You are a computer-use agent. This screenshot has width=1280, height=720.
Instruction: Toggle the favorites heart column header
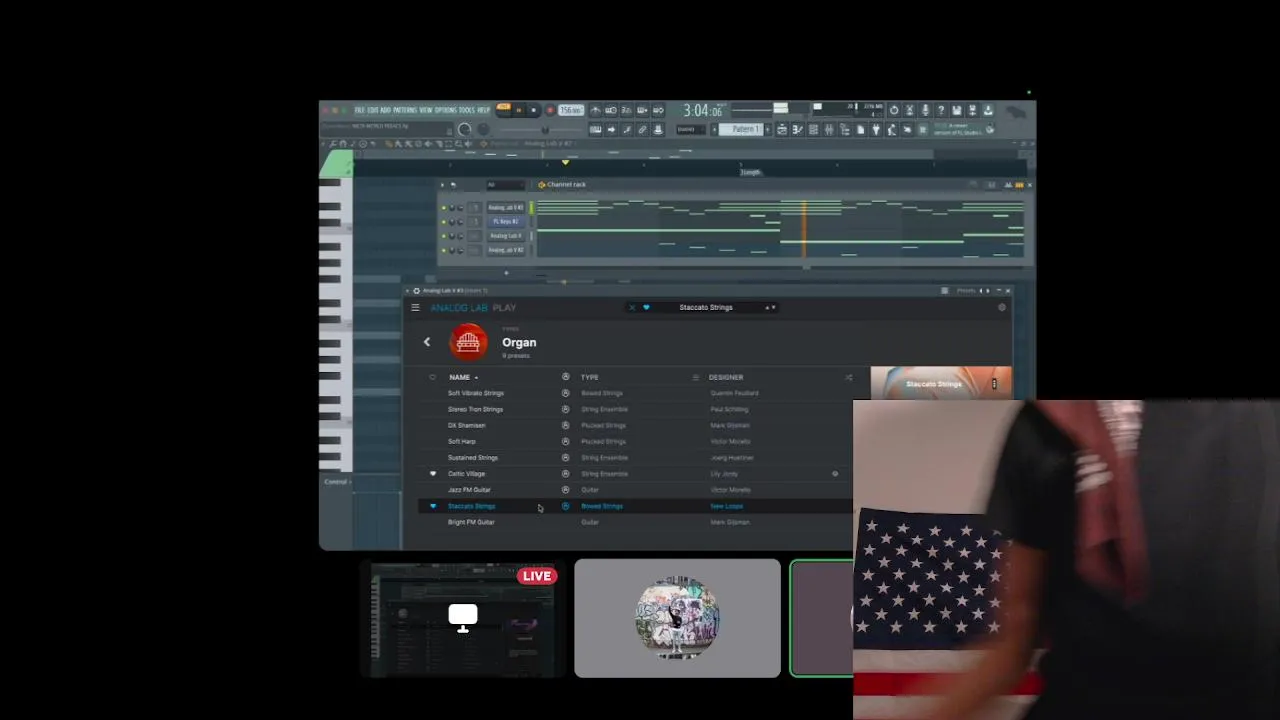pos(432,377)
